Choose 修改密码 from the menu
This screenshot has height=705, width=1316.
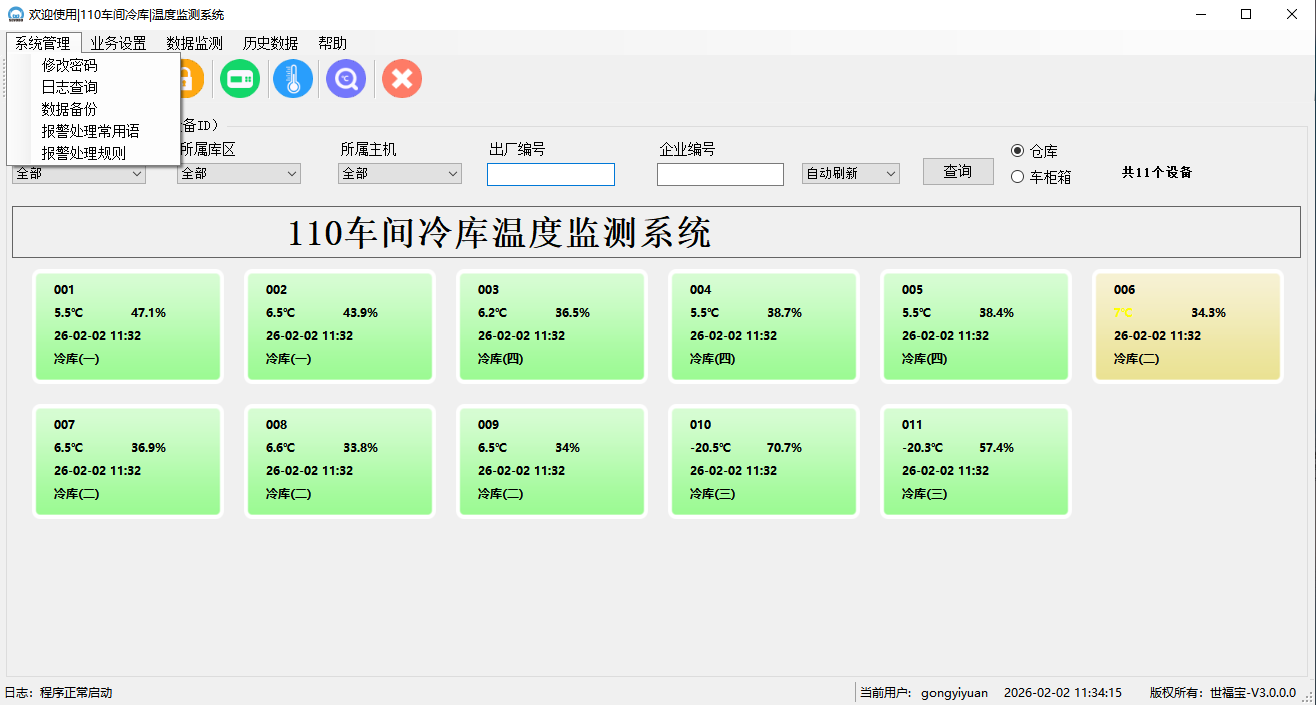click(70, 65)
